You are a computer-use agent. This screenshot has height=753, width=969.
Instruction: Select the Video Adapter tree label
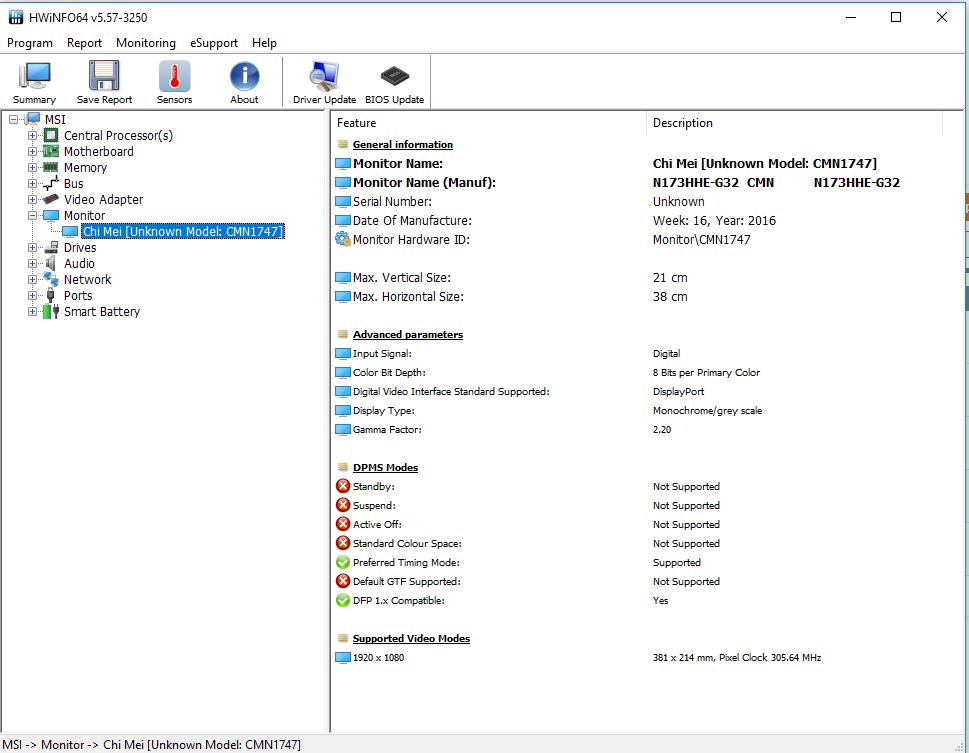pos(103,200)
